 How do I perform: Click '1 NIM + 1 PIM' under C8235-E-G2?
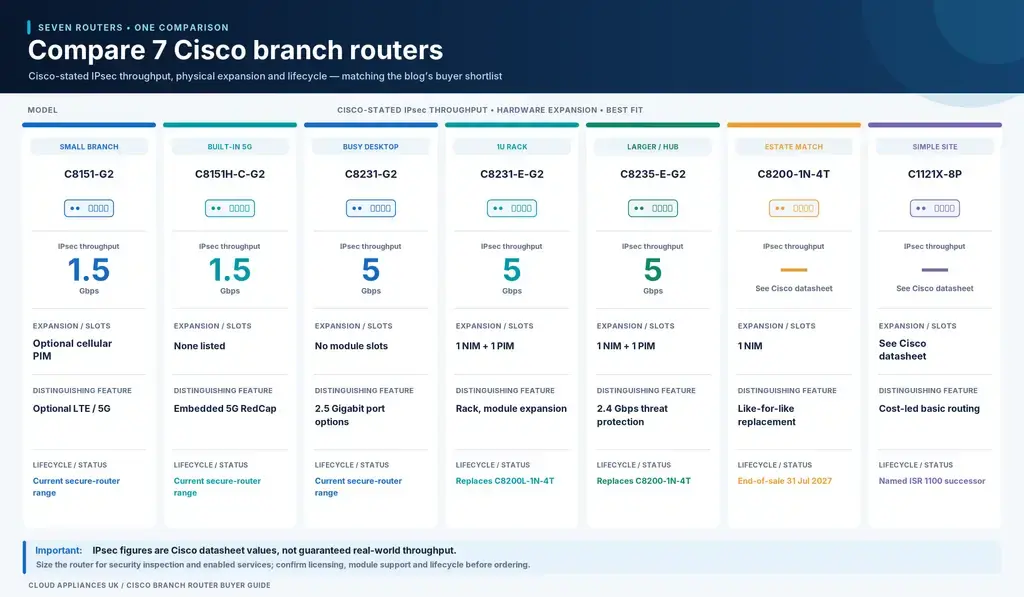[626, 346]
